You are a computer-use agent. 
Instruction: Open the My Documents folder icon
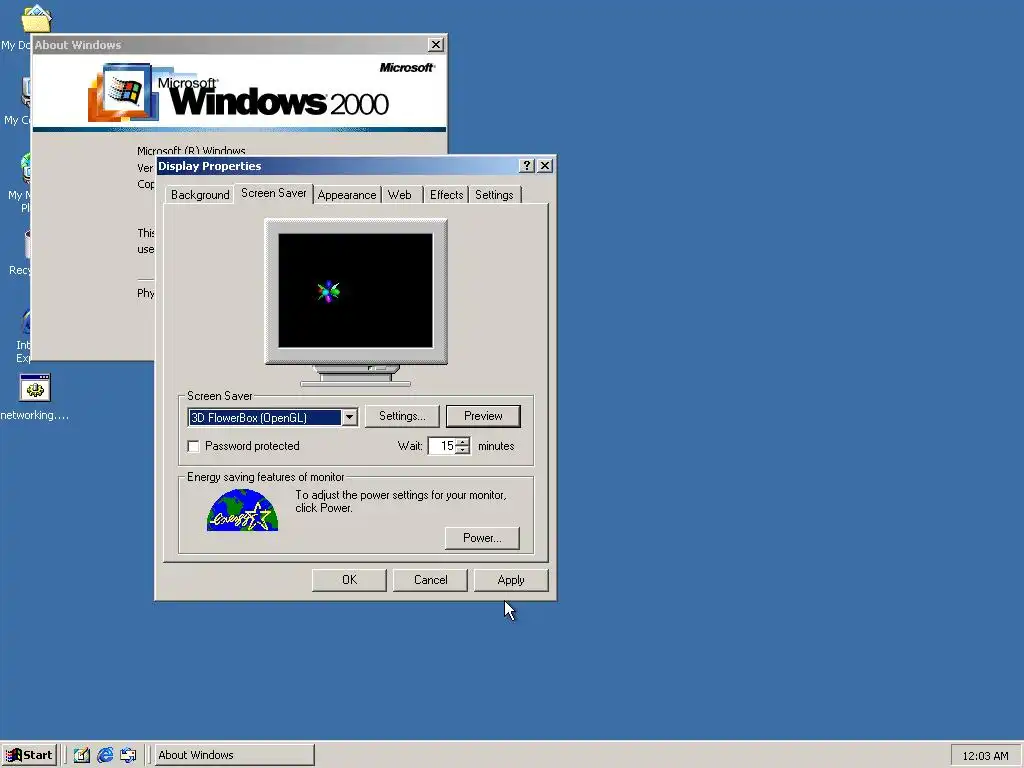pos(37,18)
